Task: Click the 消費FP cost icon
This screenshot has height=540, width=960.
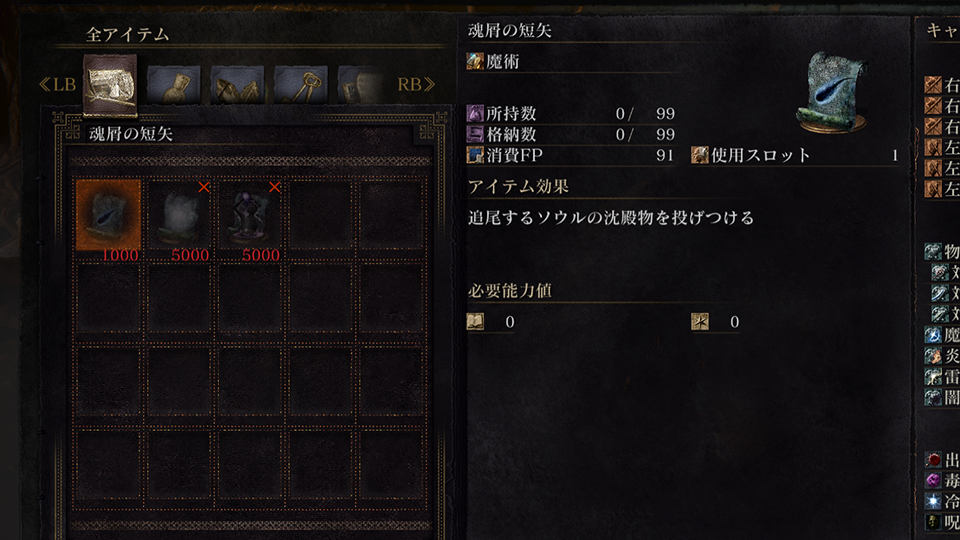Action: click(475, 155)
